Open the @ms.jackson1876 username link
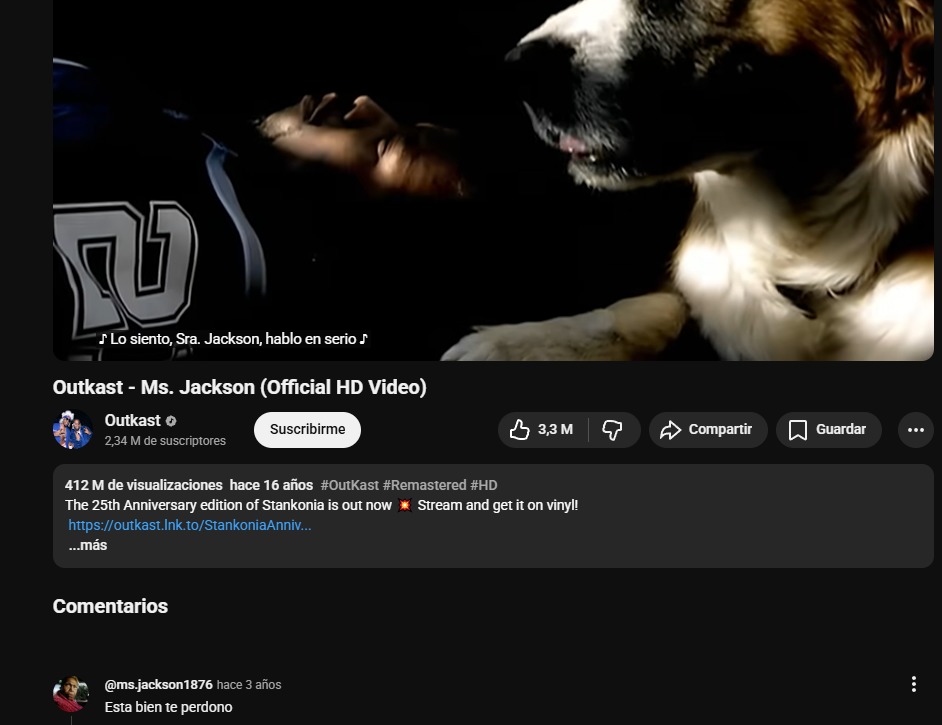 click(158, 685)
